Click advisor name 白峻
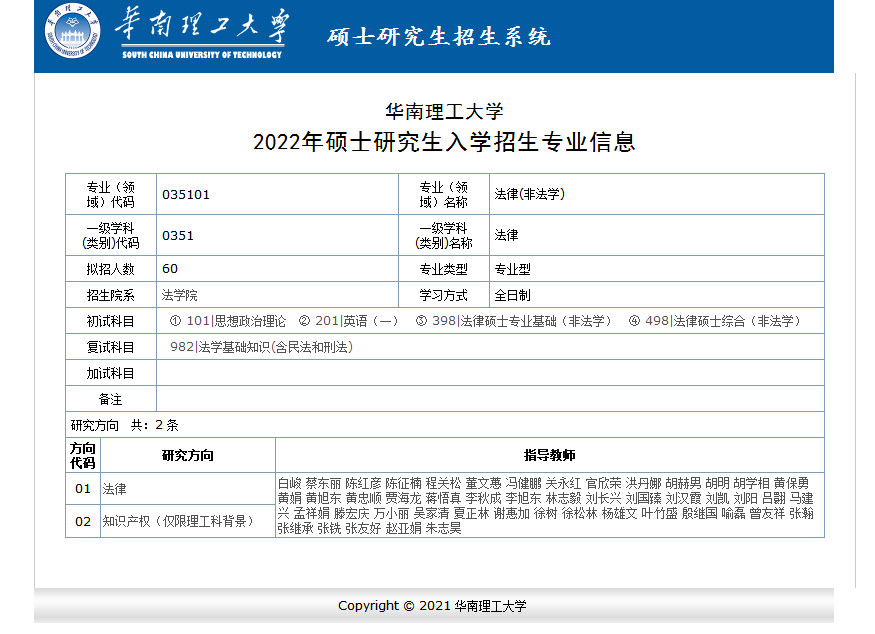The image size is (875, 634). coord(290,483)
